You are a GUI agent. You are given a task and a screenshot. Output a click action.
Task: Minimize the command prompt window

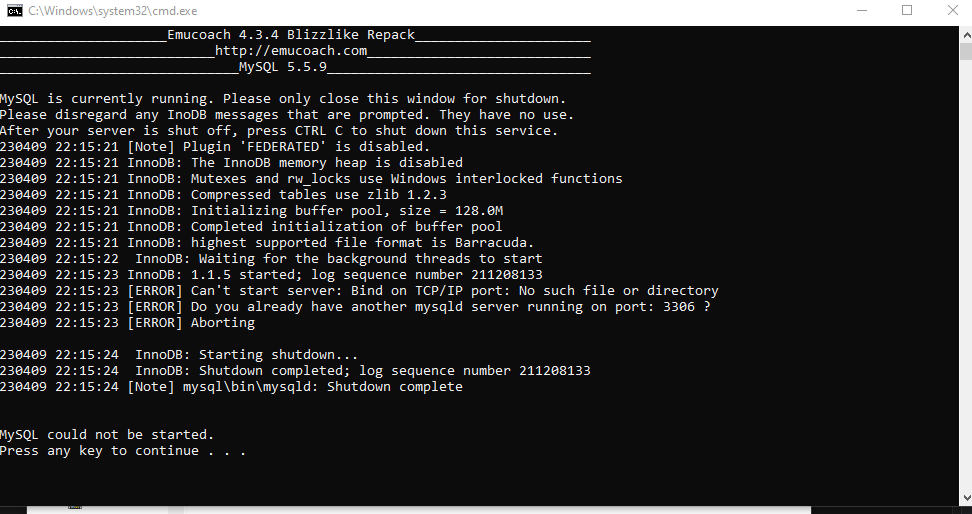(861, 11)
